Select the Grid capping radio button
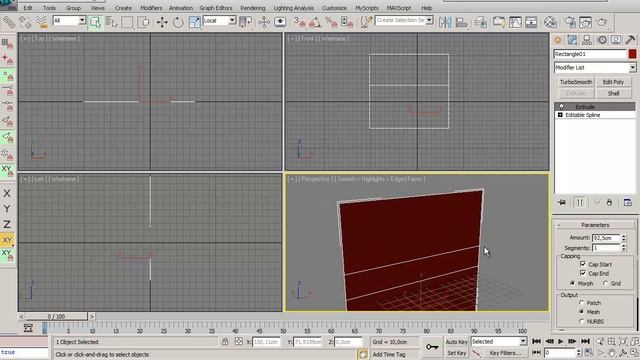Screen dimensions: 640x360 pos(605,283)
